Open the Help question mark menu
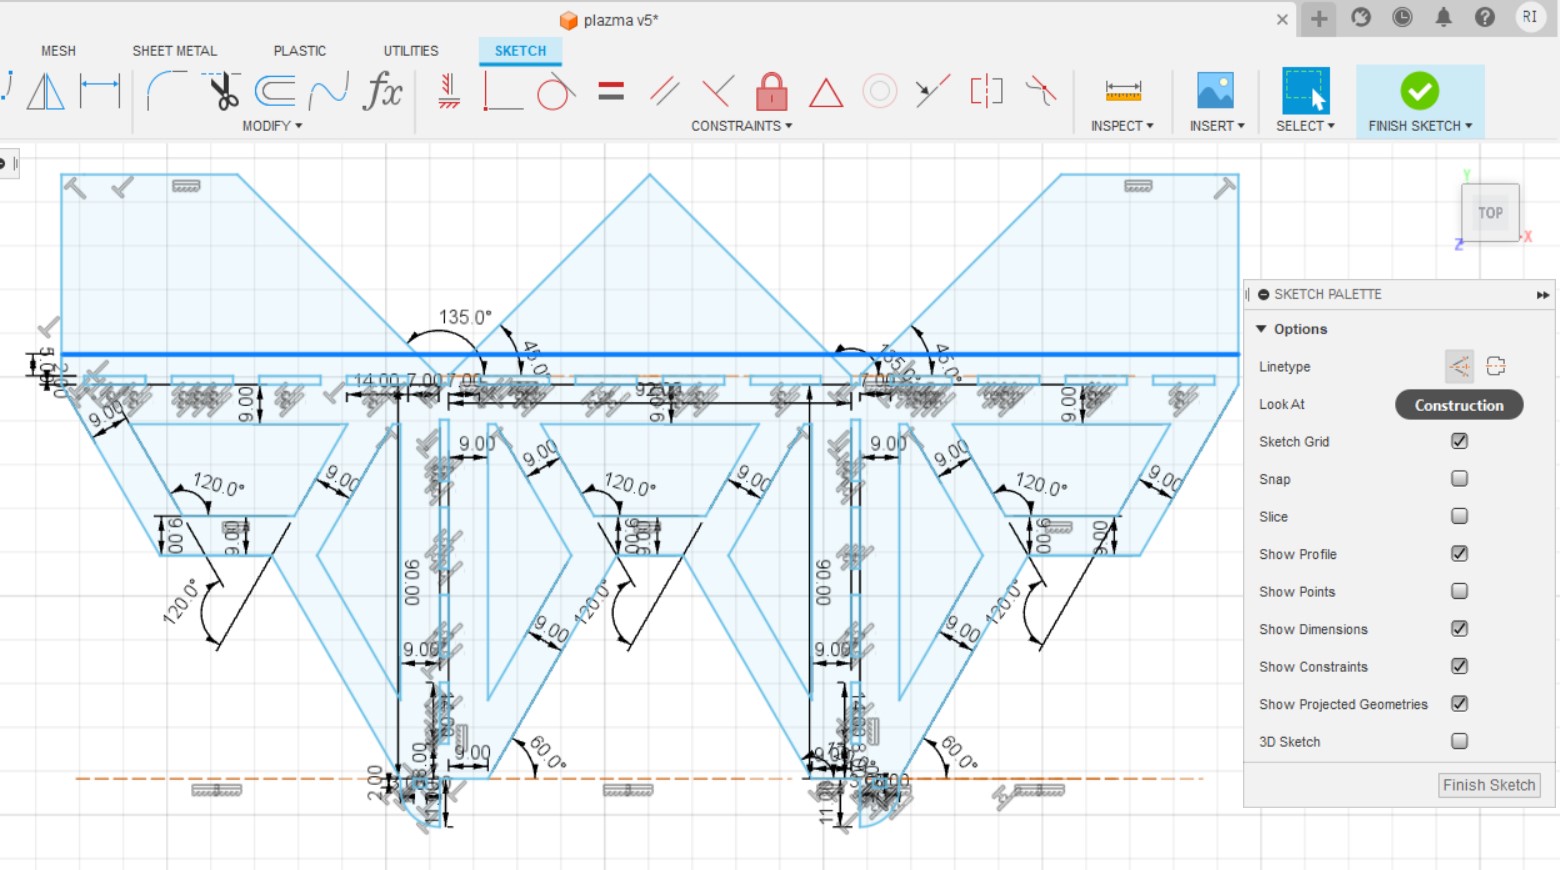 click(1485, 17)
